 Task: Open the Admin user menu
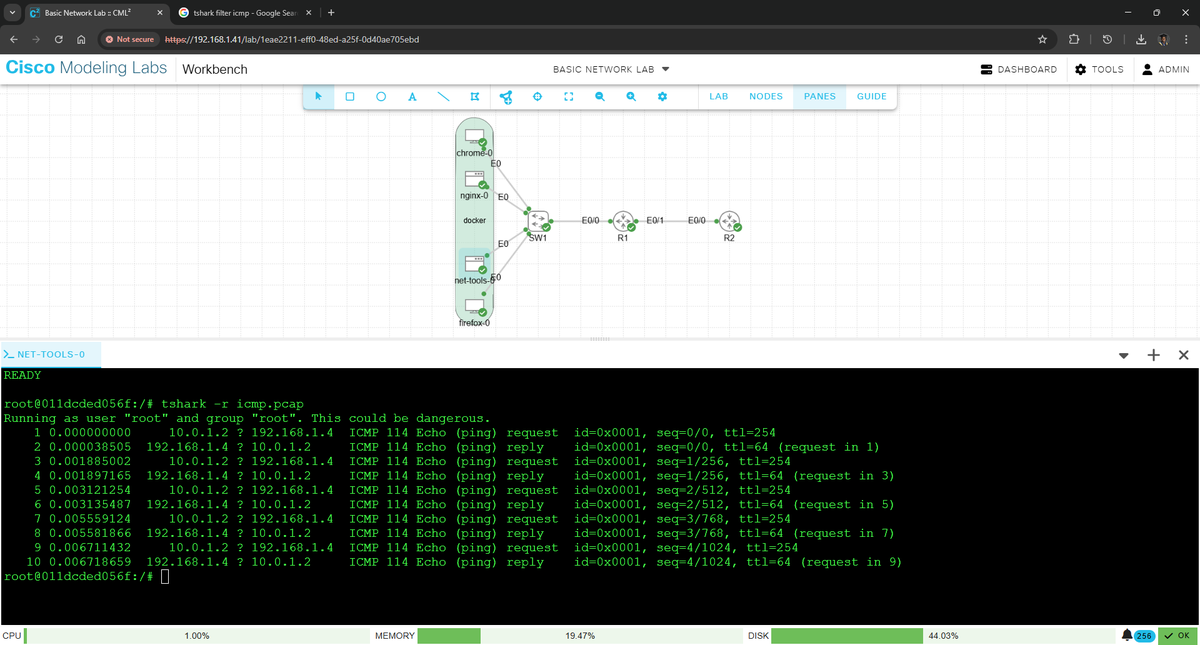click(1165, 70)
